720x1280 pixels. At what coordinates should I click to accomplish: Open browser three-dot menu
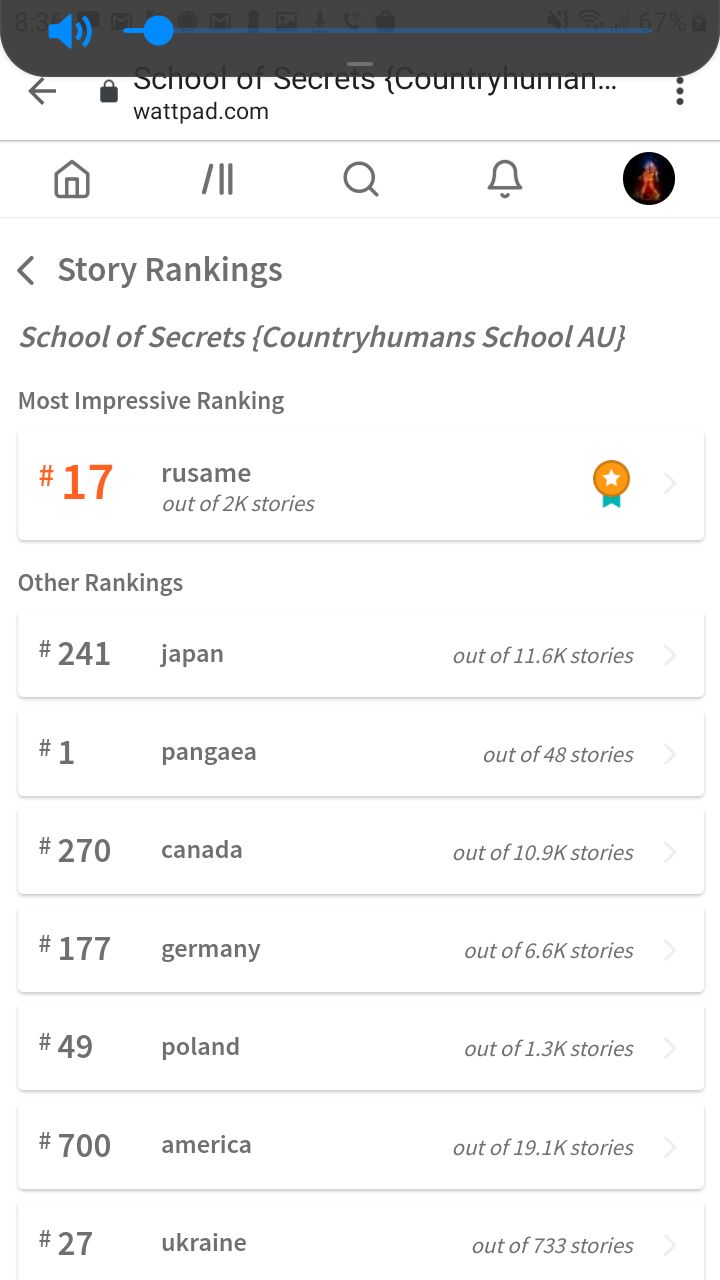680,92
